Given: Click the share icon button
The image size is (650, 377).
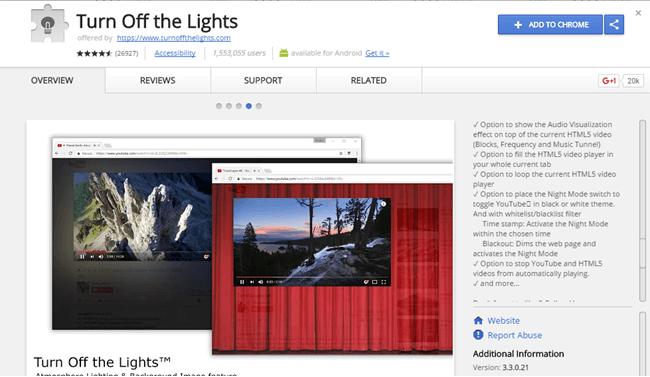Looking at the screenshot, I should pyautogui.click(x=614, y=24).
